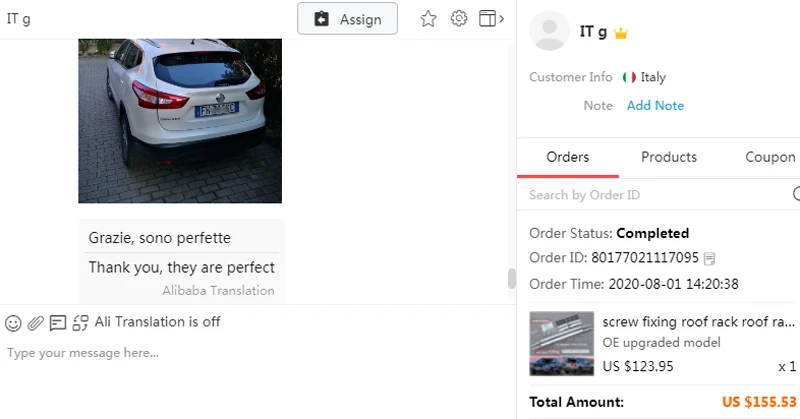Attach a file with paperclip icon
Screen dimensions: 800x419
[x=35, y=323]
